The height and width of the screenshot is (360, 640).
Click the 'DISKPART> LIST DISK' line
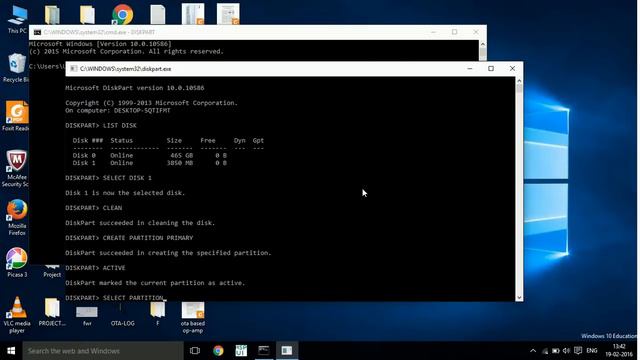pos(101,125)
